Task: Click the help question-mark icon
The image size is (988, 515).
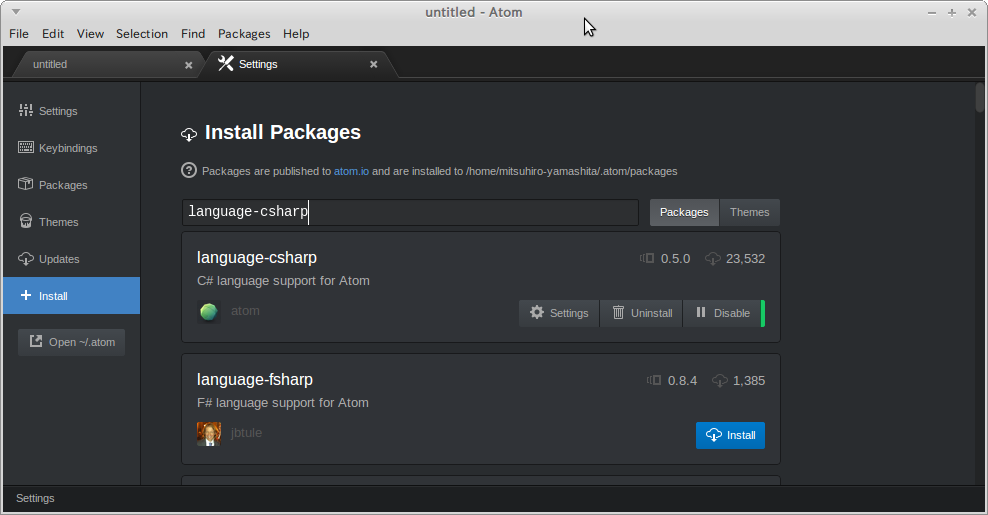Action: click(188, 170)
